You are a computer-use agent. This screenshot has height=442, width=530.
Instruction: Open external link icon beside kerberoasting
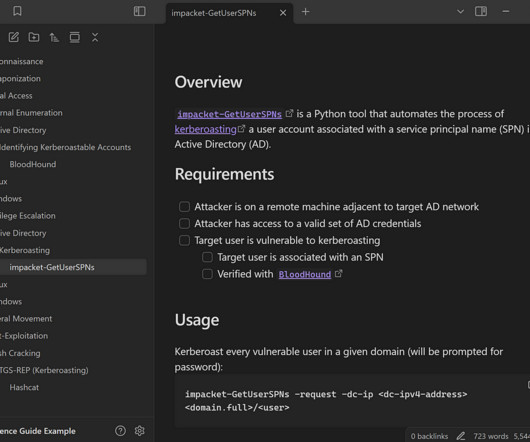[x=241, y=129]
